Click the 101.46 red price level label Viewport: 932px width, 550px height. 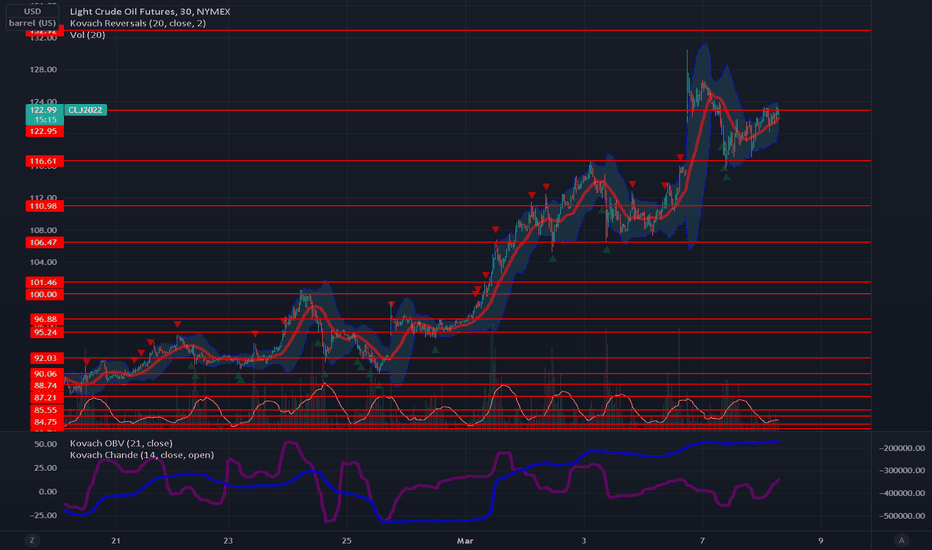[x=44, y=282]
